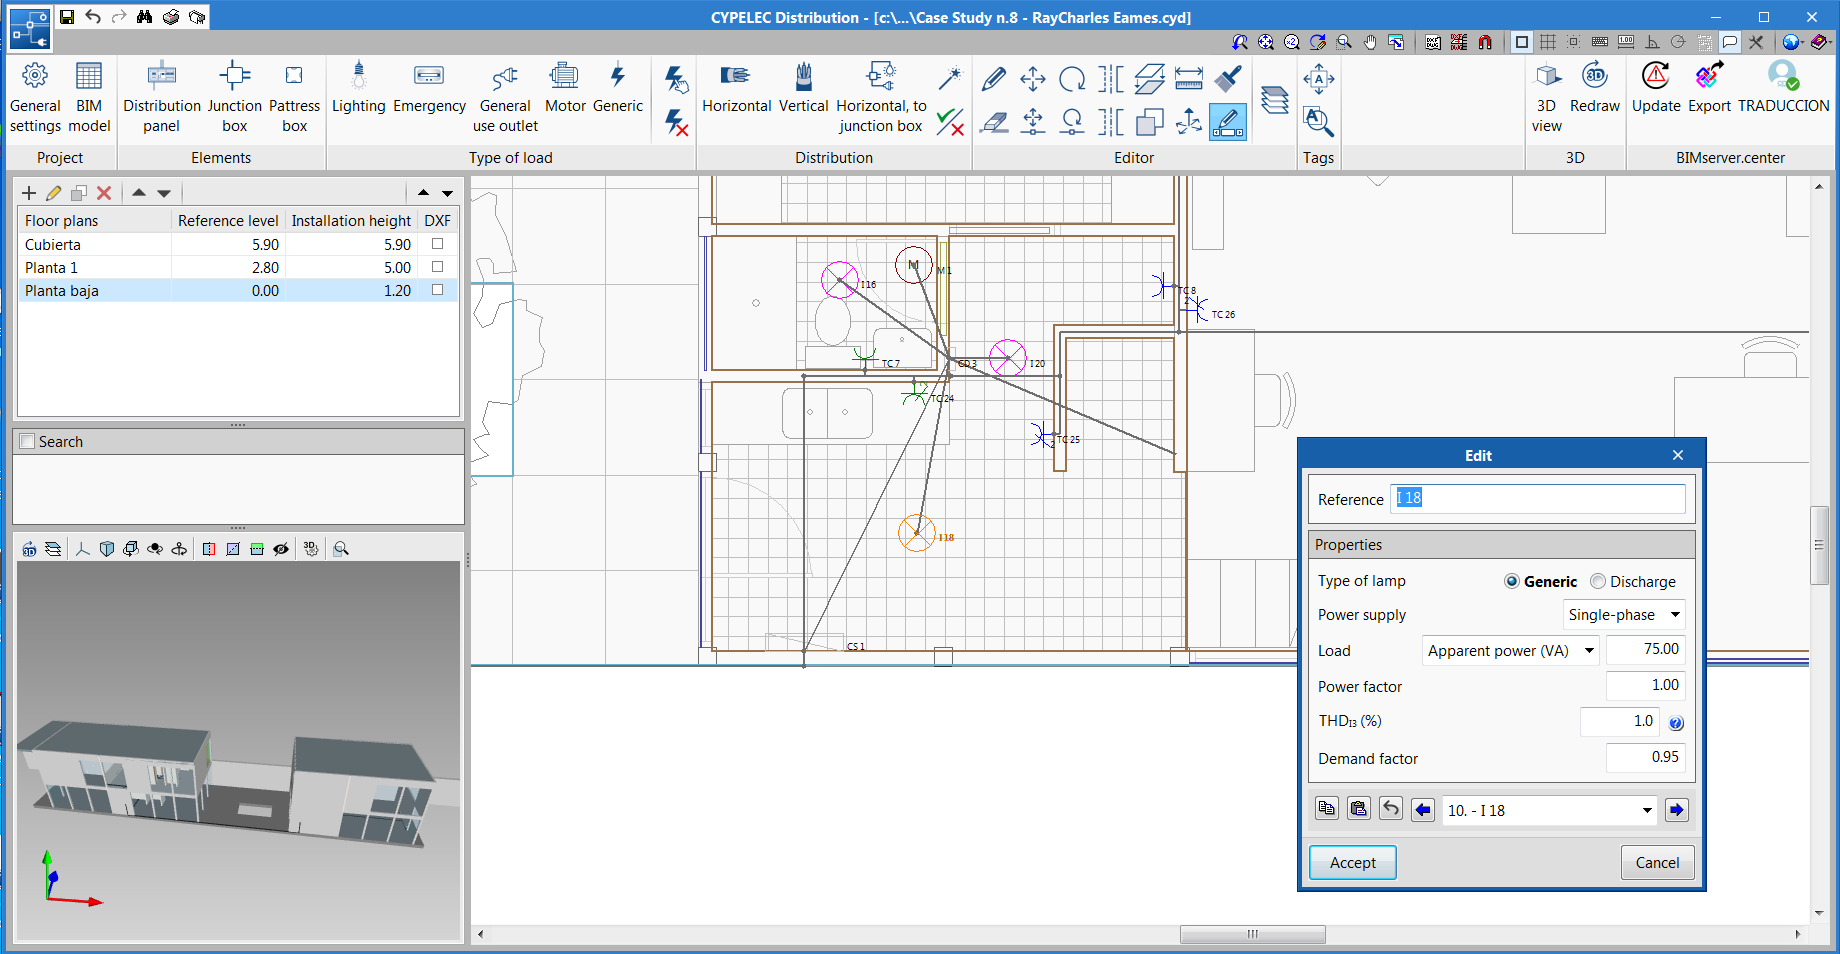
Task: Open the Power supply Single-phase dropdown
Action: click(x=1624, y=615)
